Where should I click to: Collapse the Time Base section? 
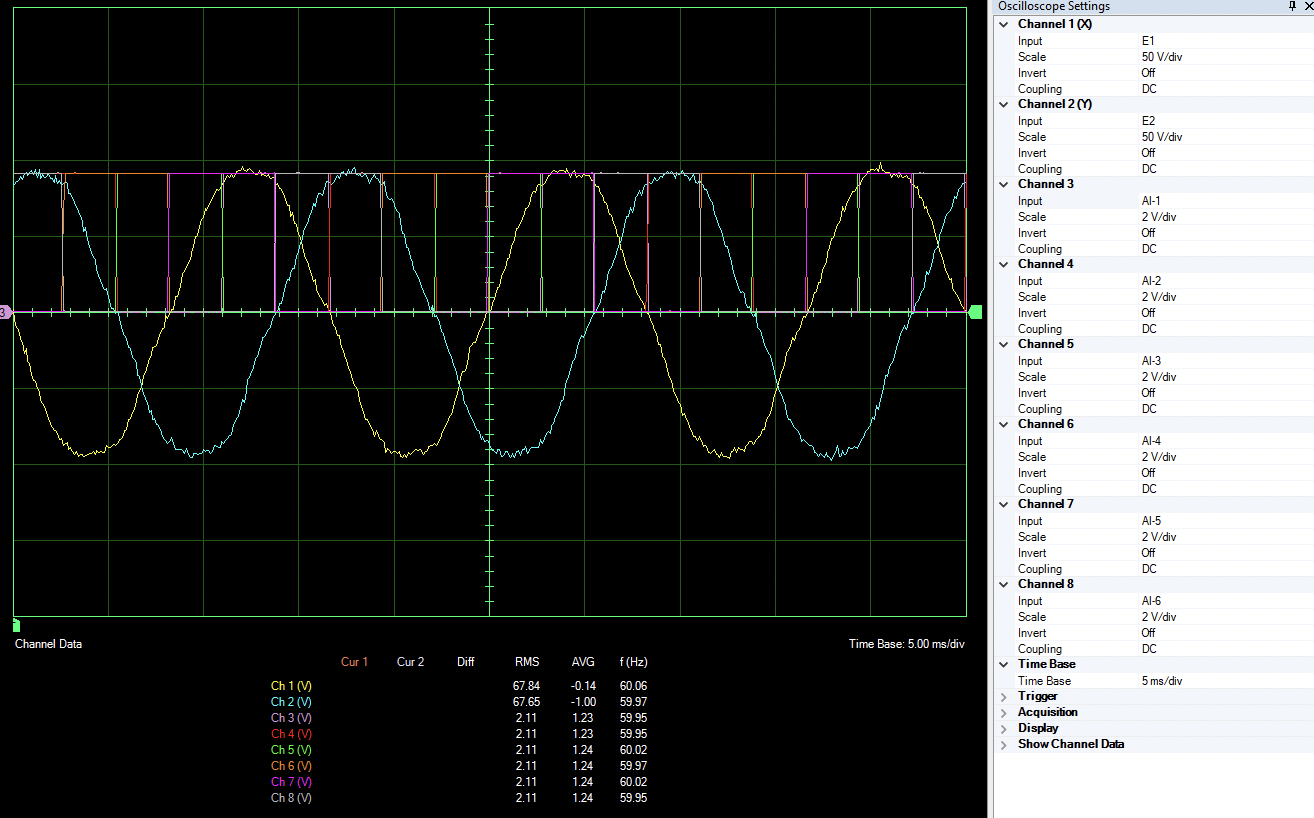(1004, 664)
